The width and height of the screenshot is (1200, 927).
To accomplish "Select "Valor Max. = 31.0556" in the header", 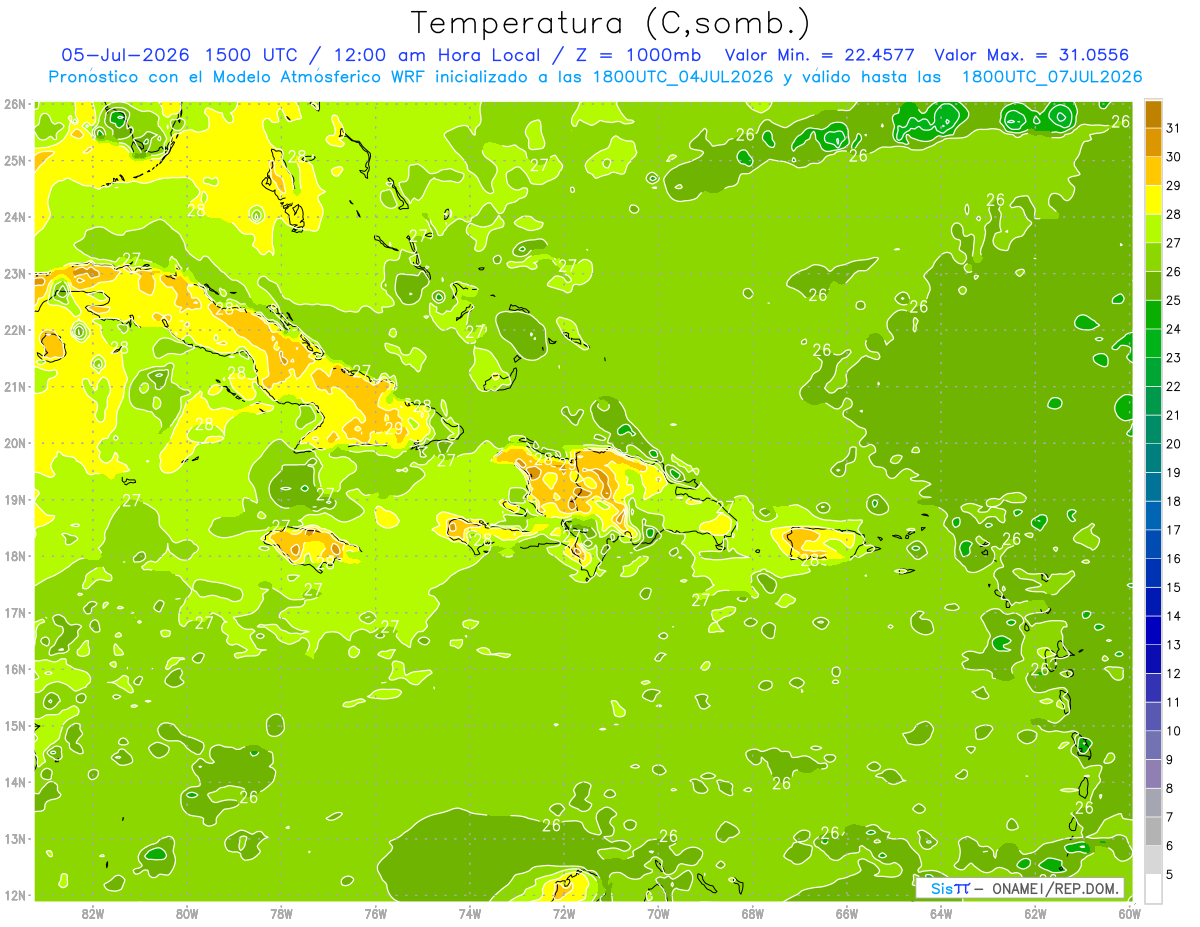I will [1031, 55].
